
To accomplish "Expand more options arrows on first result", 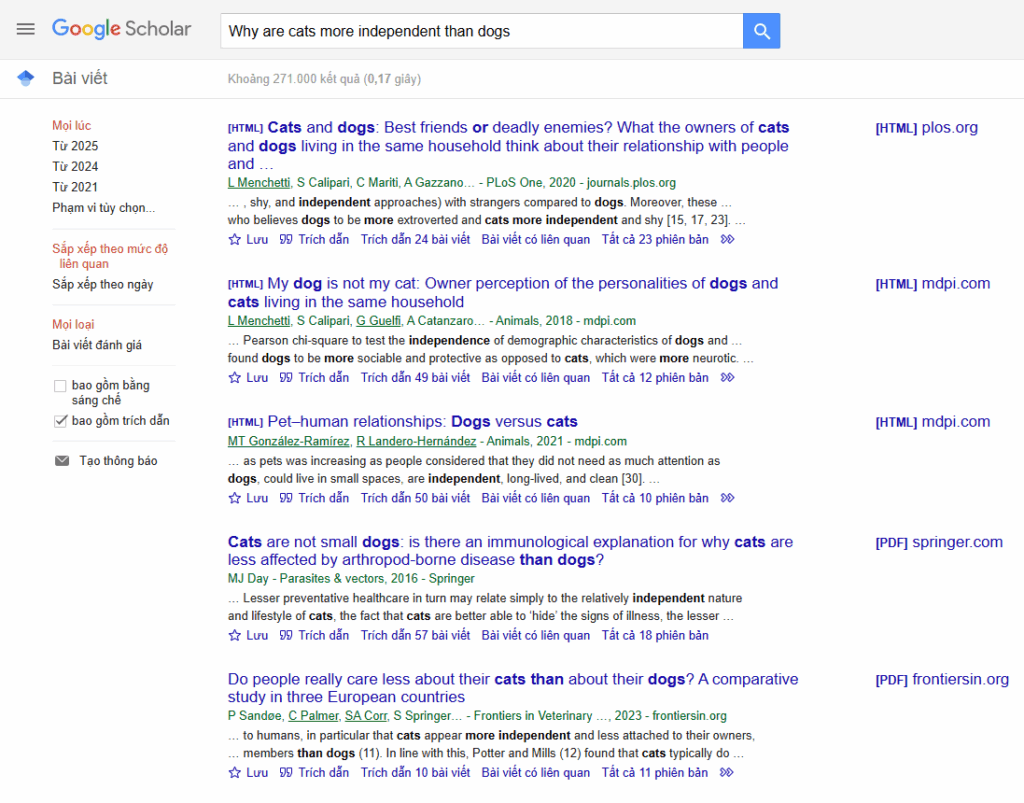I will (x=727, y=240).
